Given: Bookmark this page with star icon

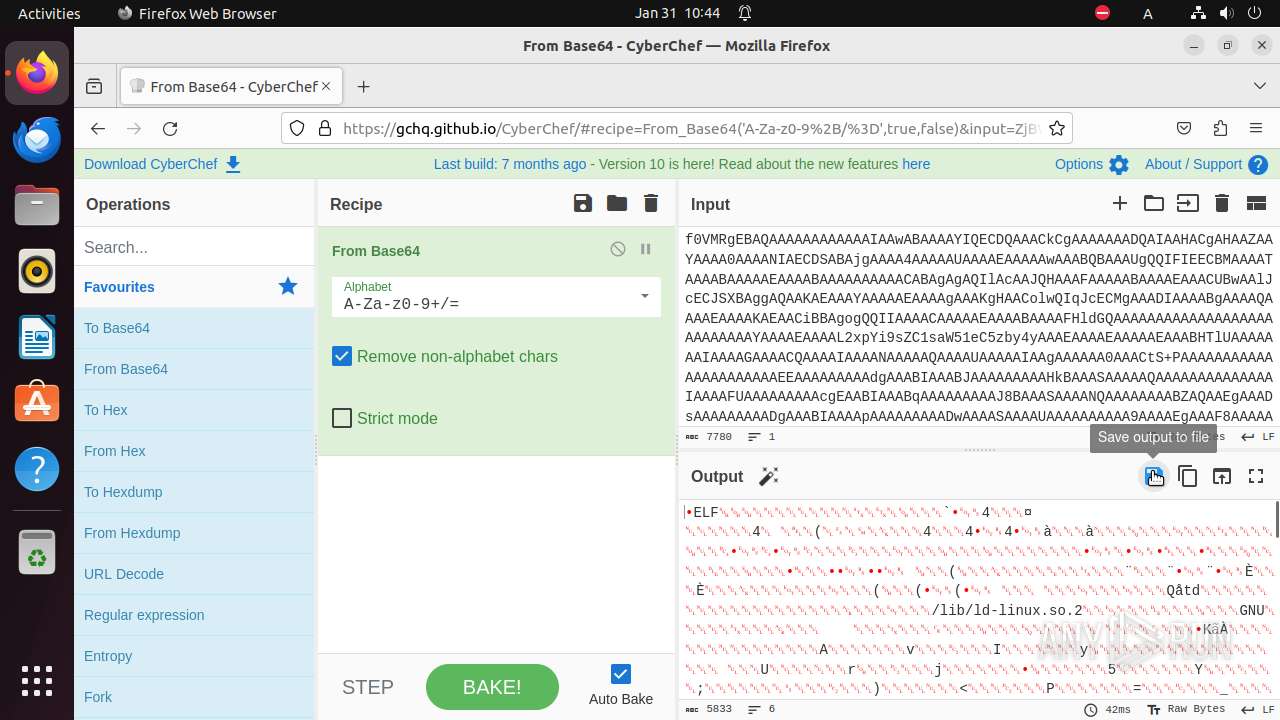Looking at the screenshot, I should coord(1057,128).
